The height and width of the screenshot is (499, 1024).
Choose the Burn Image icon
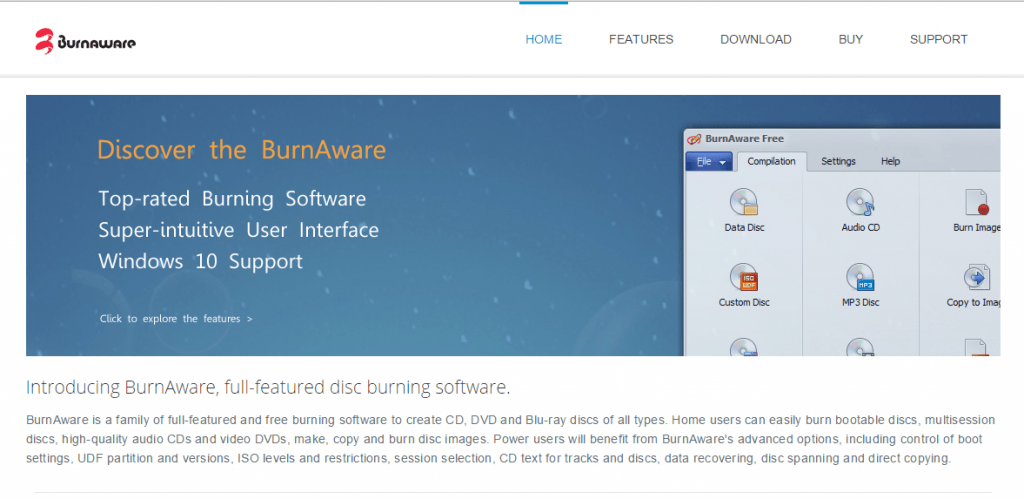point(977,202)
